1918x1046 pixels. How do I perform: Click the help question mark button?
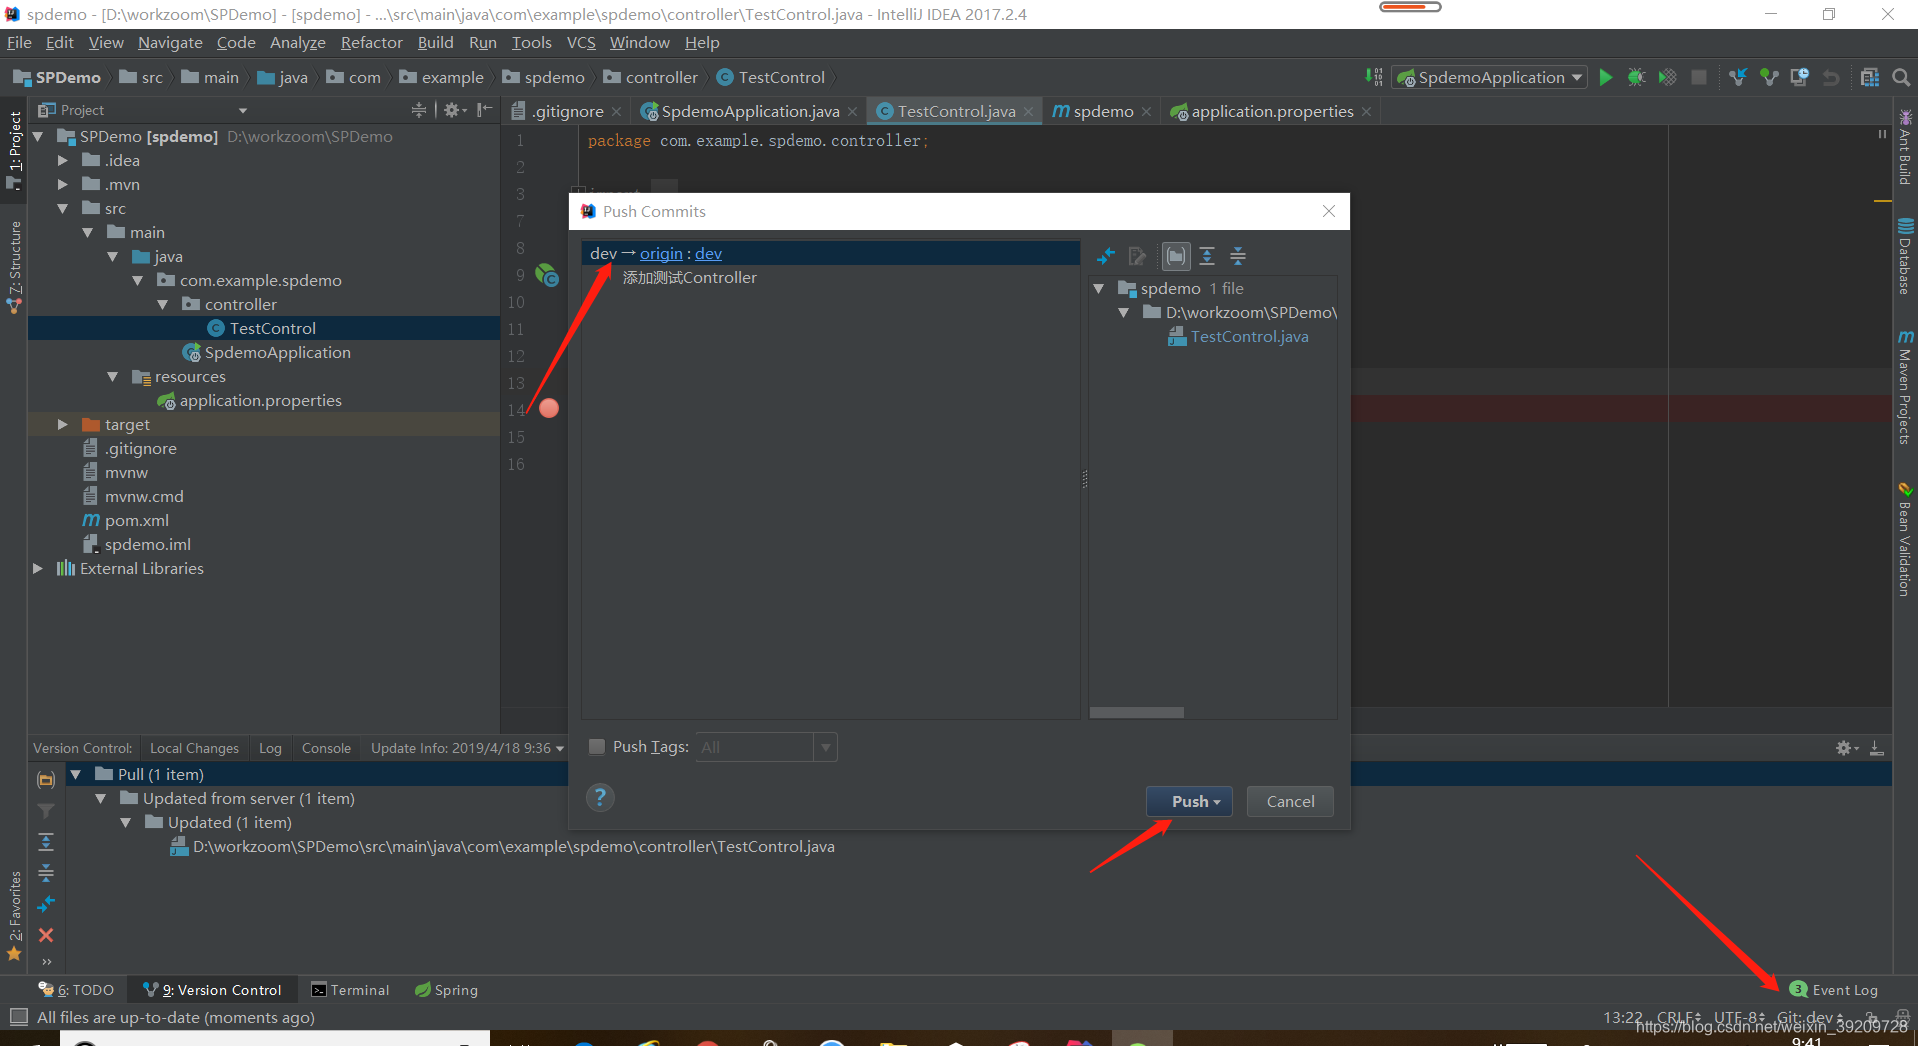(600, 797)
